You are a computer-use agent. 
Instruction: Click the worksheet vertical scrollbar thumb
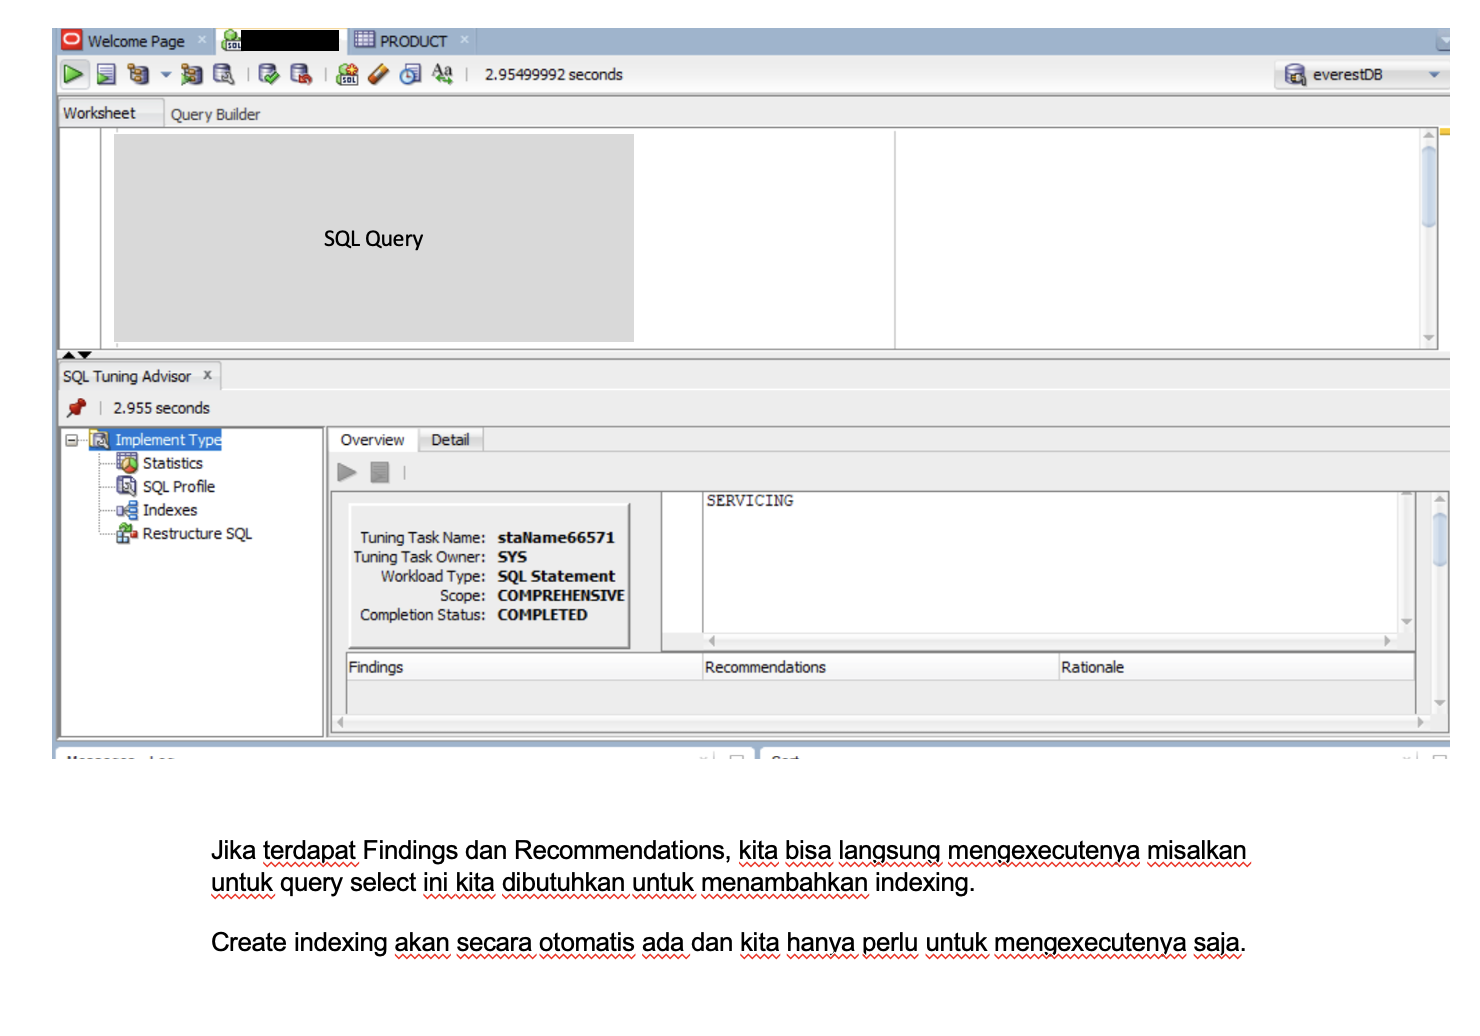pyautogui.click(x=1429, y=186)
